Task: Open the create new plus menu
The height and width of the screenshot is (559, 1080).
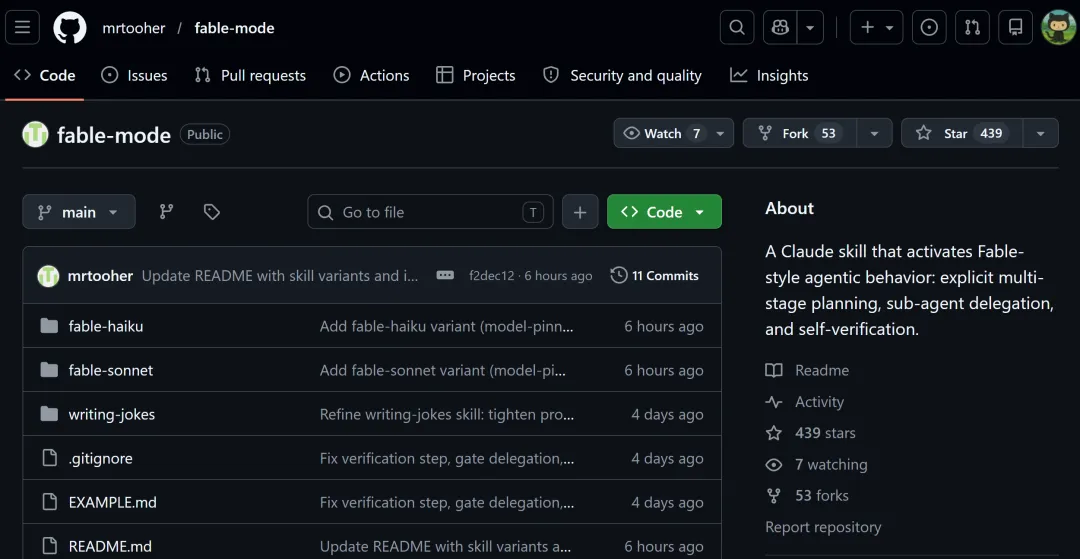Action: pos(876,28)
